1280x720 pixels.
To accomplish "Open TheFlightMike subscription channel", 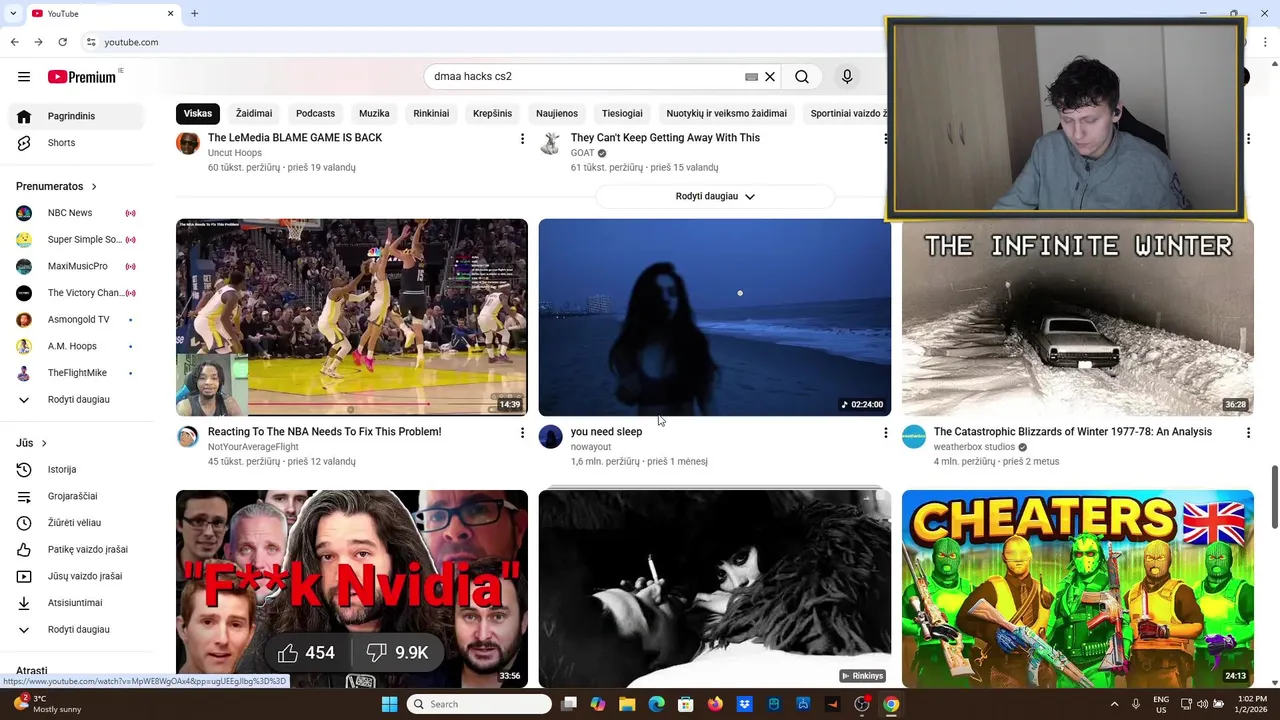I will (76, 373).
